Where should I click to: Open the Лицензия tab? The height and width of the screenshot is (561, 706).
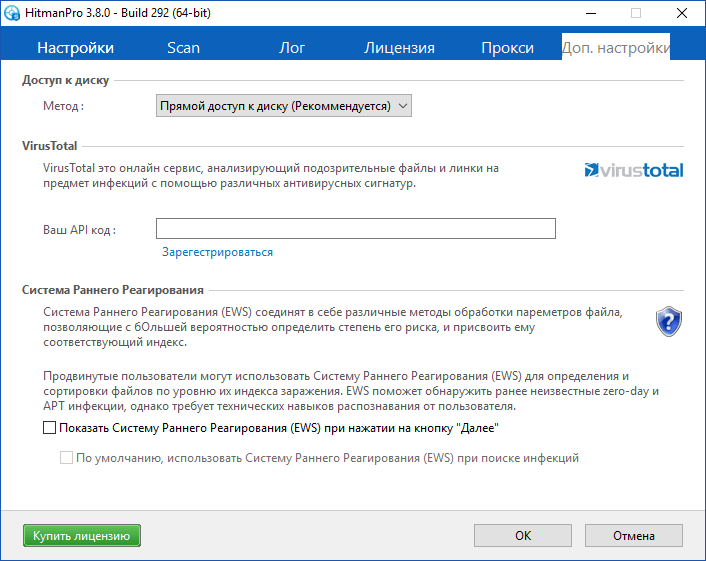(x=399, y=48)
